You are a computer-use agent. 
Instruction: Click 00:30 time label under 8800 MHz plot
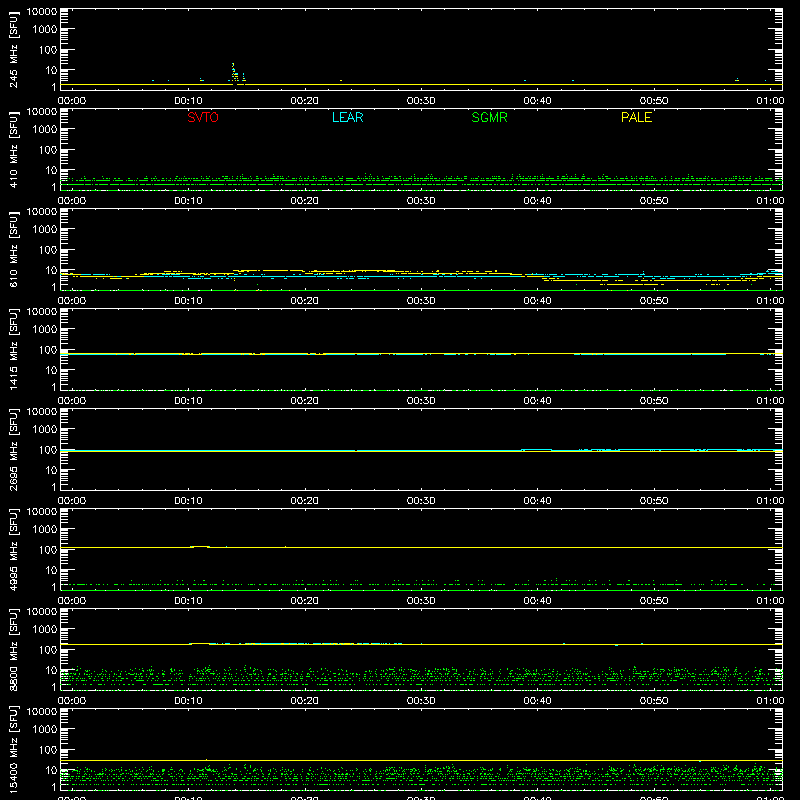pos(421,701)
